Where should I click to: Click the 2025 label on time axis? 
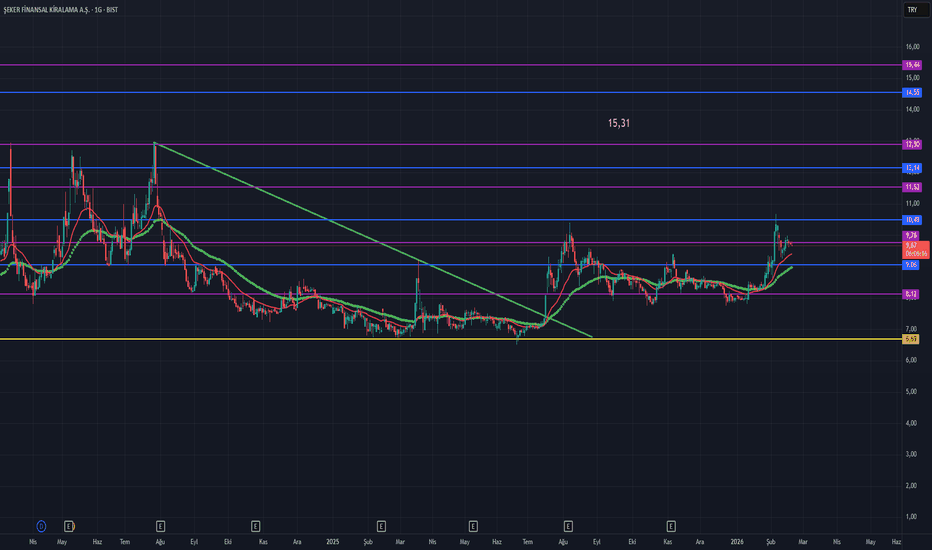coord(334,541)
